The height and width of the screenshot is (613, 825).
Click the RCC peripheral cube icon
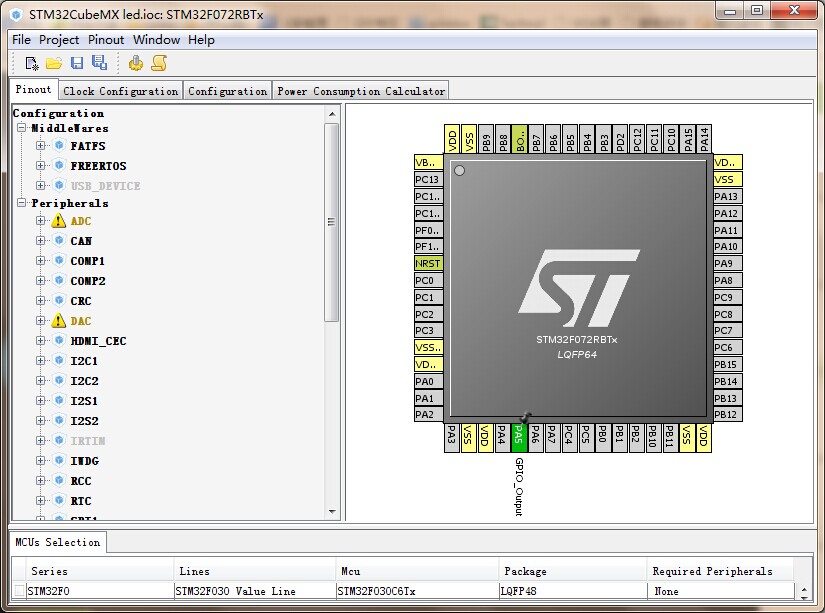click(59, 480)
